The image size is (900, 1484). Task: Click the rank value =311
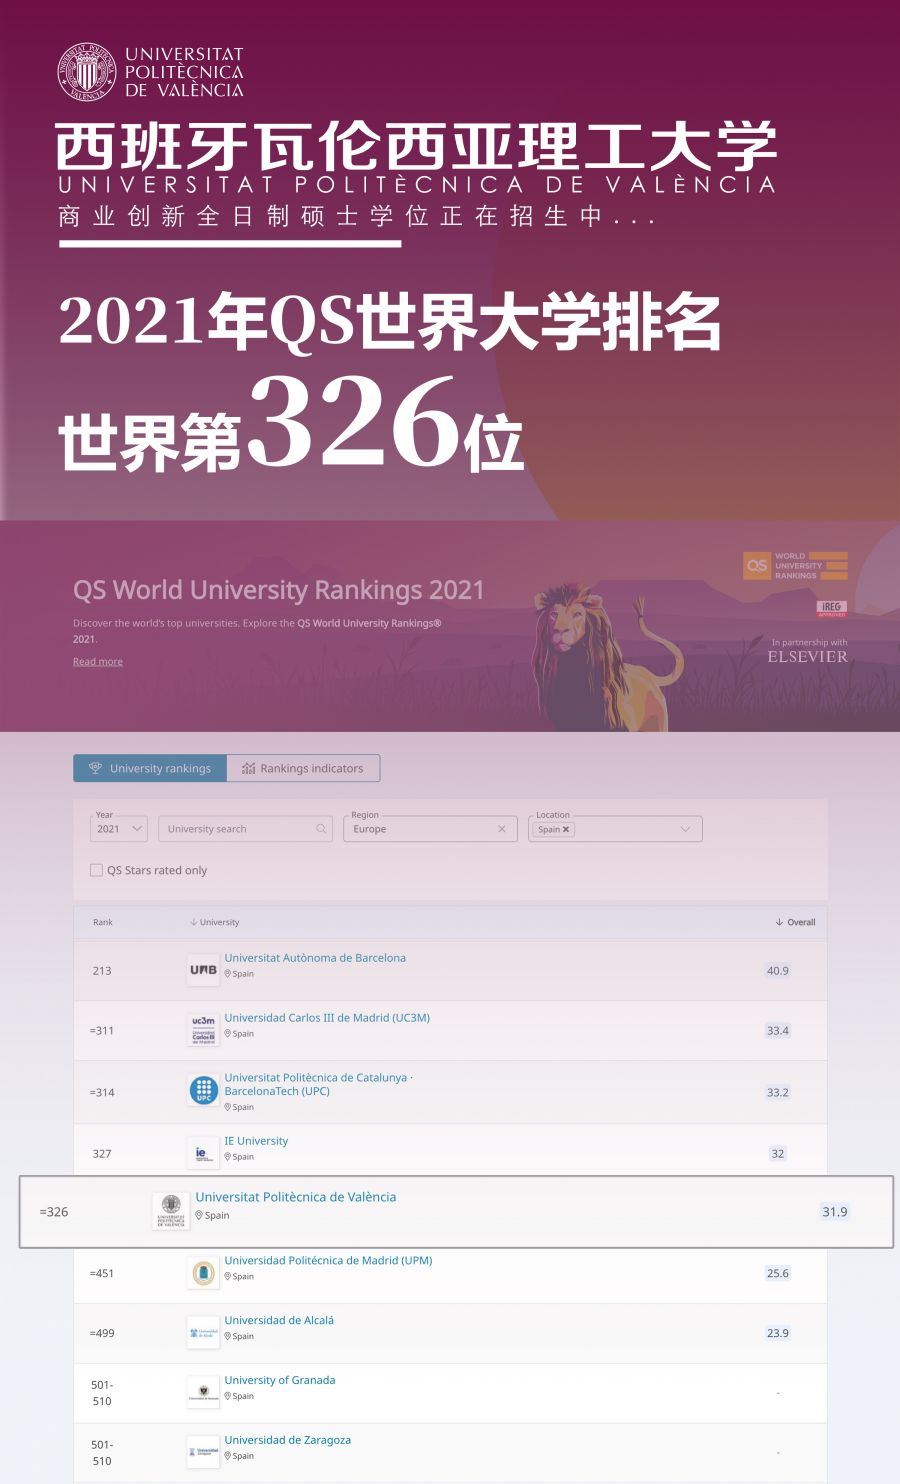point(102,1031)
